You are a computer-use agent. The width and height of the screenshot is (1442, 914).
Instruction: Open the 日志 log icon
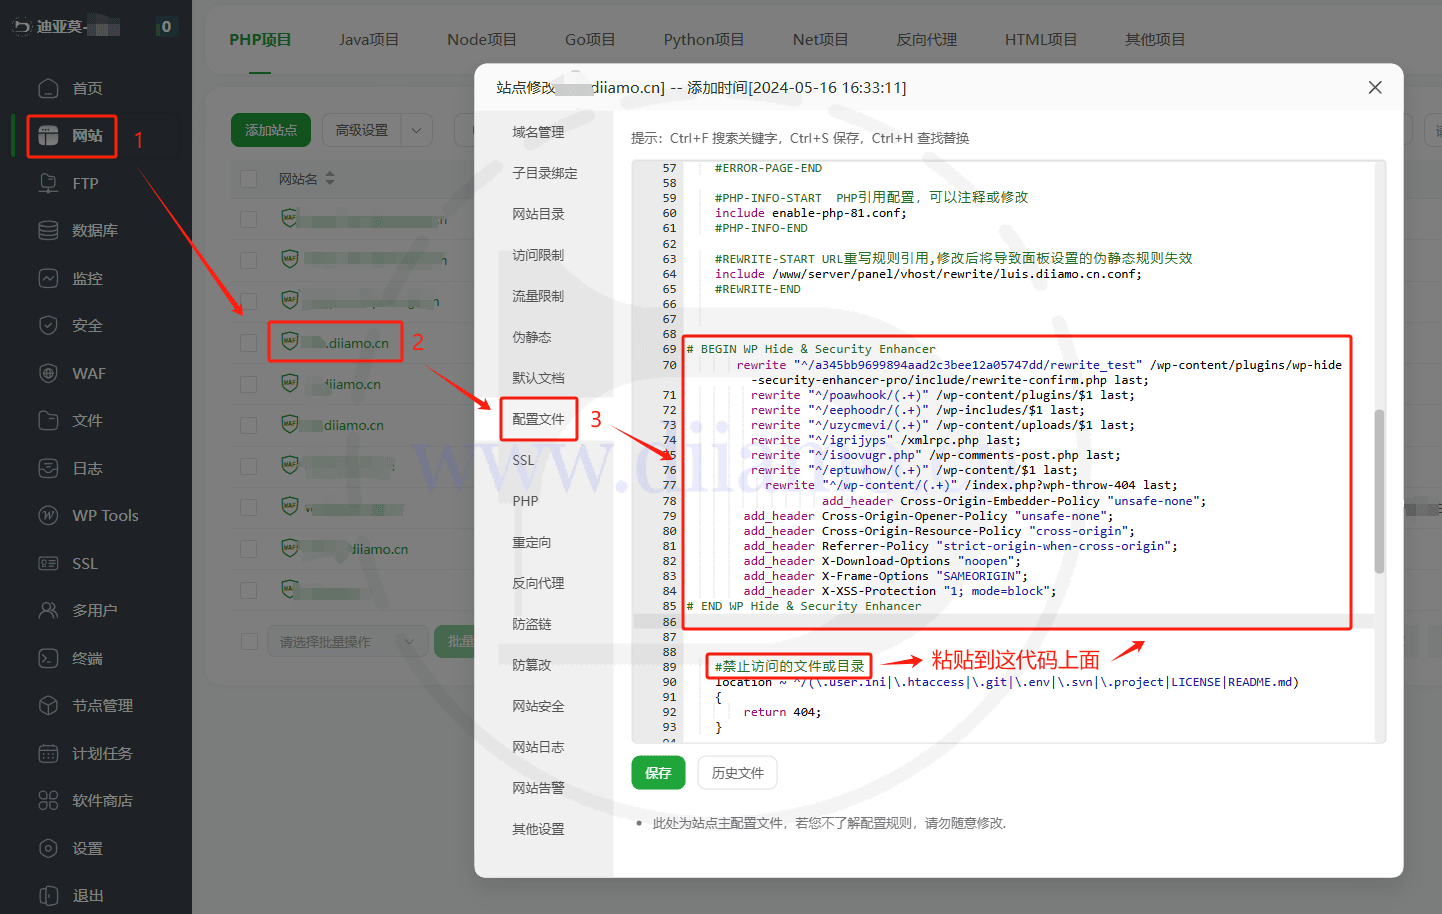point(48,468)
